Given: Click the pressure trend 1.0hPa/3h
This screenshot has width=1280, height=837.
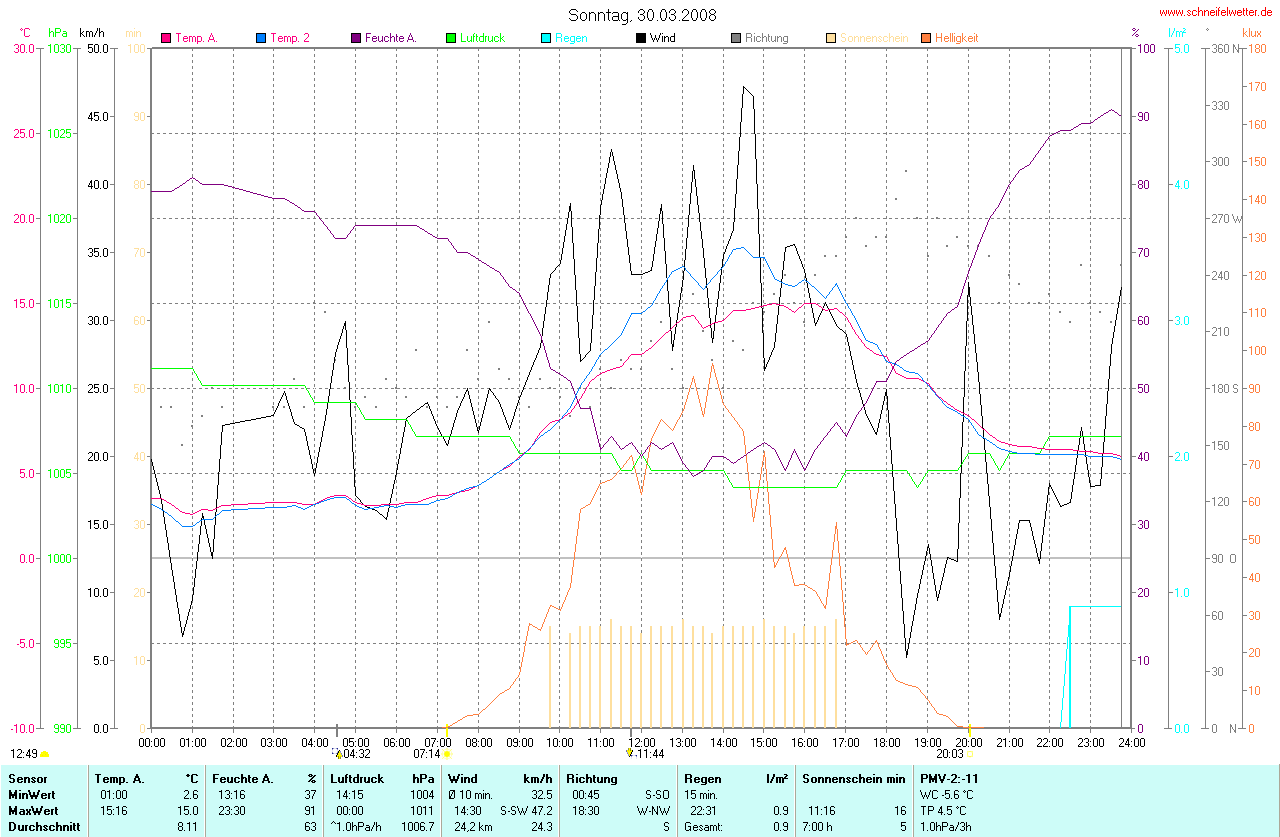Looking at the screenshot, I should (947, 827).
